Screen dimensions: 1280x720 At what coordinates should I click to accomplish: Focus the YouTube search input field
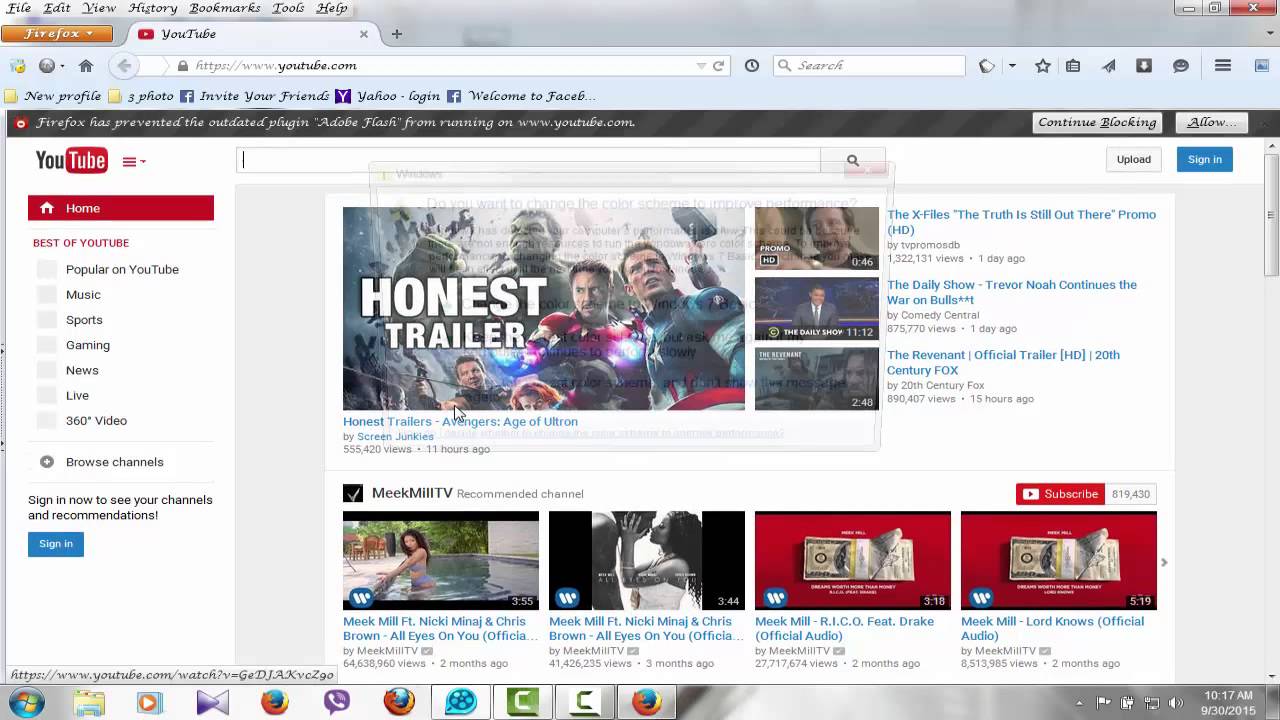click(529, 160)
